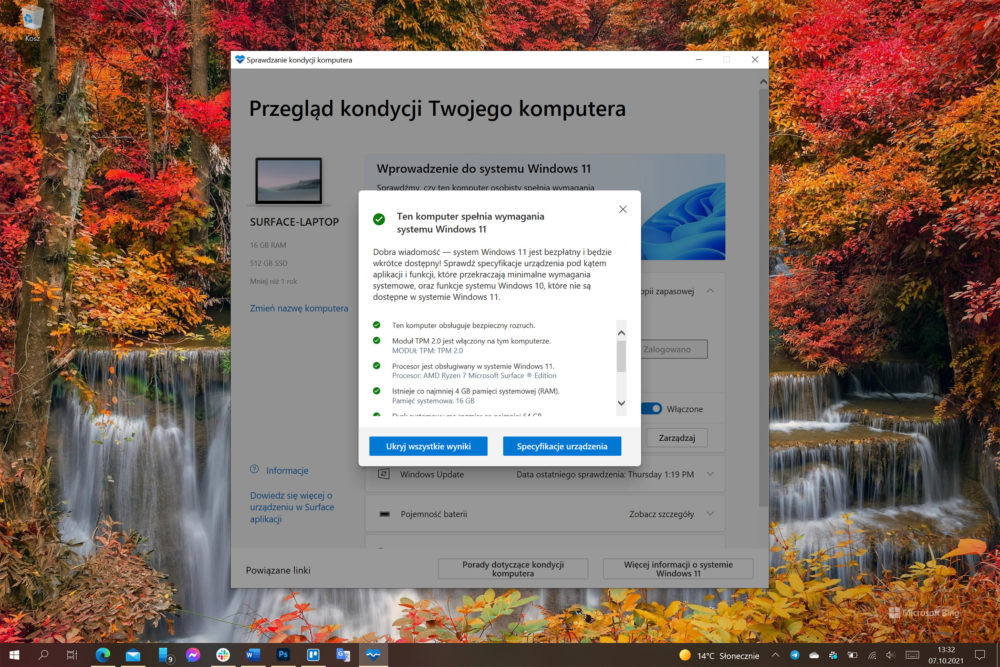1000x667 pixels.
Task: Expand the Pojemność baterii section chevron
Action: point(710,514)
